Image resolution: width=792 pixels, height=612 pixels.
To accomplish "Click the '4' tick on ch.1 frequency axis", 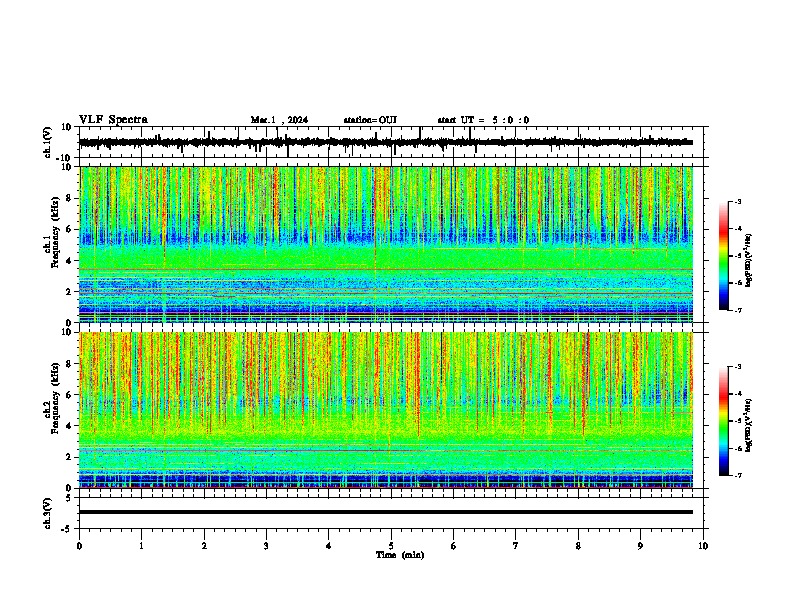I will tap(70, 261).
